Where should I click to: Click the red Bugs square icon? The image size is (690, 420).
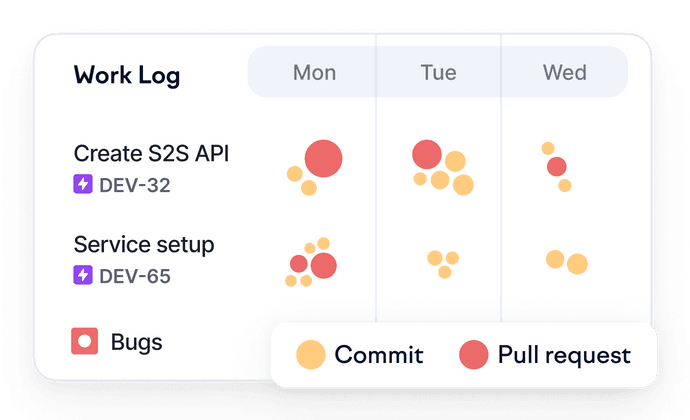pyautogui.click(x=84, y=341)
